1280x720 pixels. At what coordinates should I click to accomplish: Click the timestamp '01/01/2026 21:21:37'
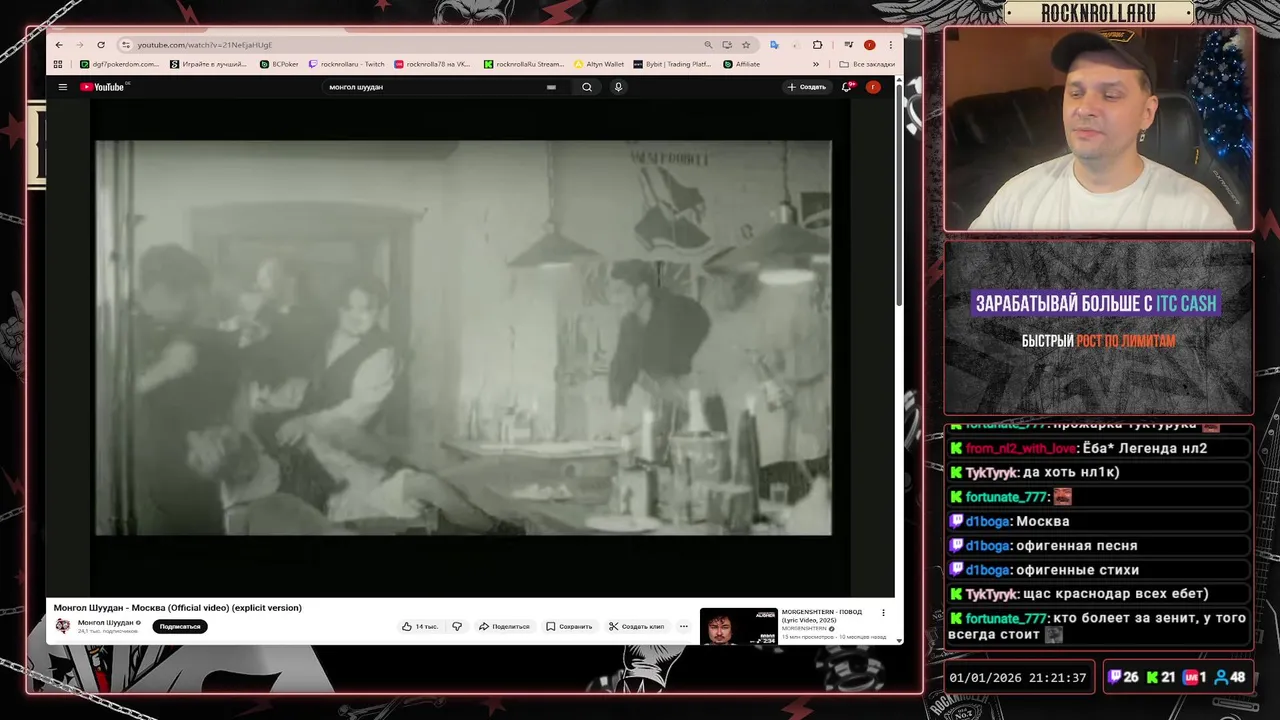tap(1017, 677)
